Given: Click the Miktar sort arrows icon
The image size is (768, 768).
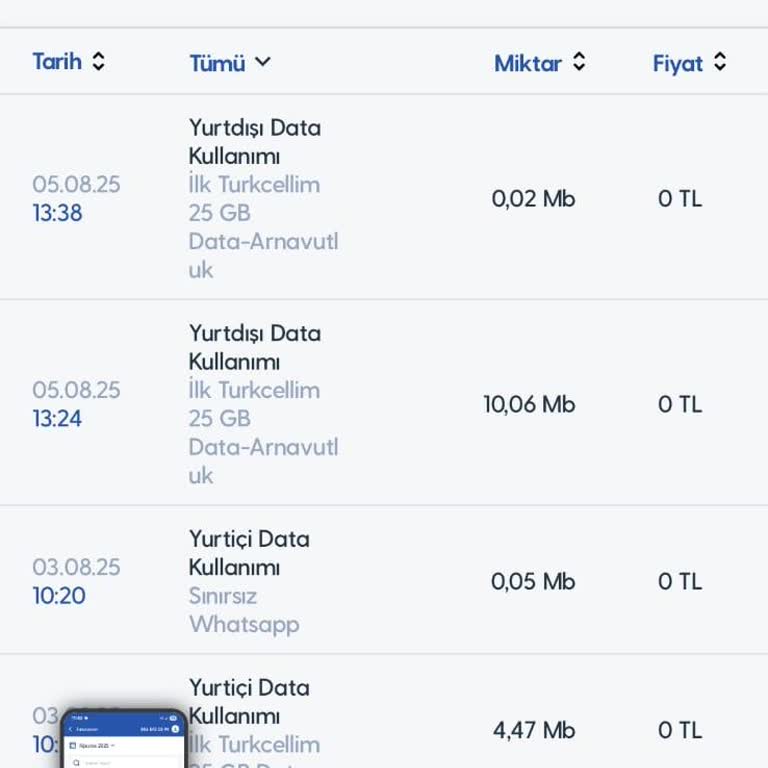Looking at the screenshot, I should [579, 62].
